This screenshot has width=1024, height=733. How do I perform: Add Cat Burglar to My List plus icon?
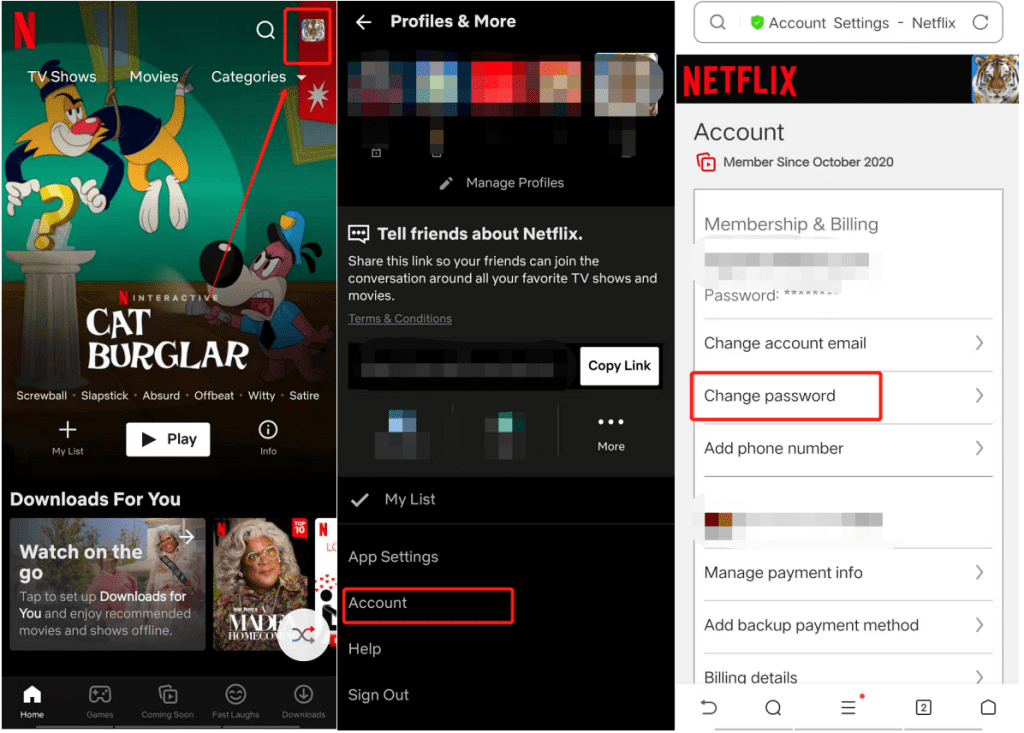[x=67, y=429]
